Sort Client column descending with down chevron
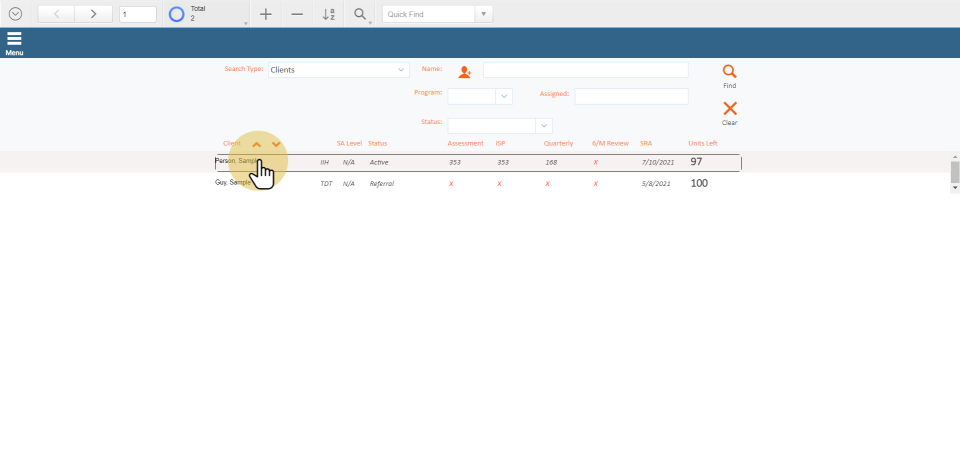The image size is (960, 470). point(276,144)
